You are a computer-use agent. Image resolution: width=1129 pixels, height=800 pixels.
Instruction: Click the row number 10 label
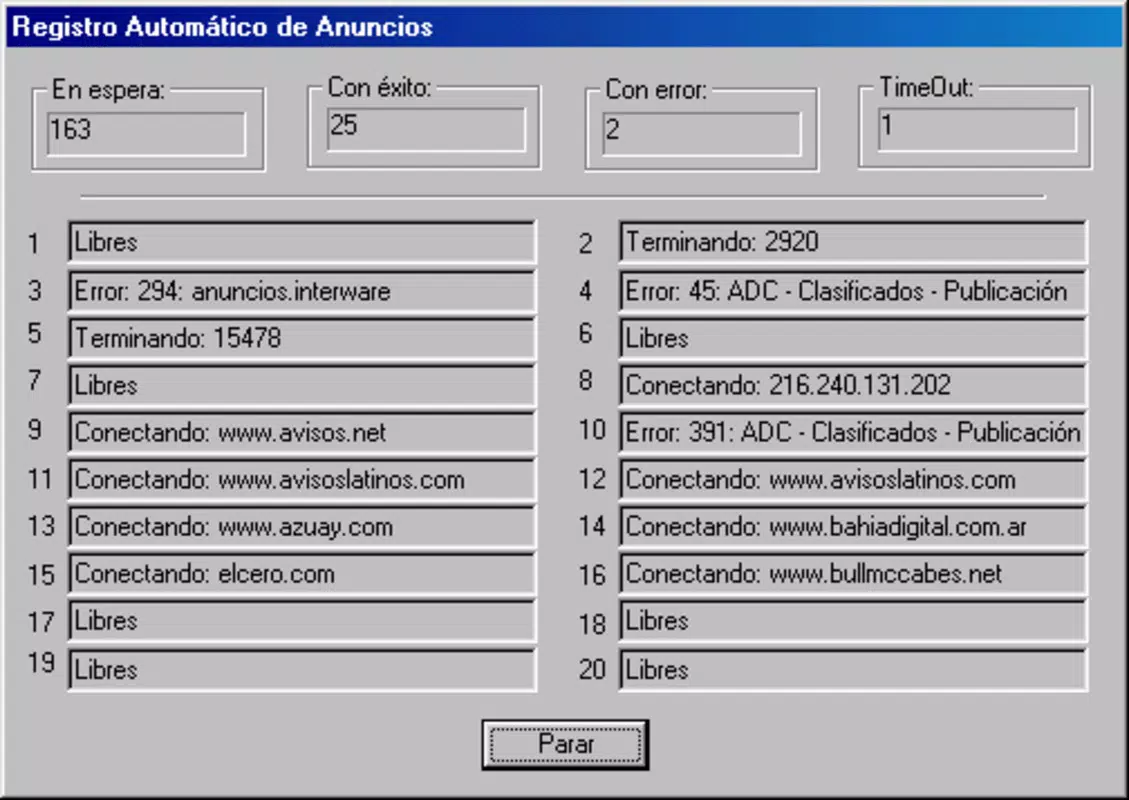592,431
